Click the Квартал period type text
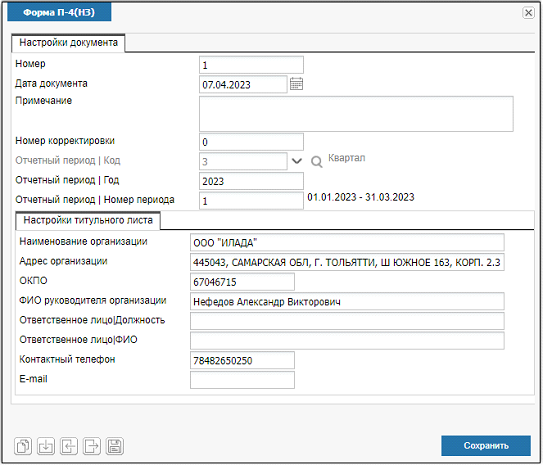Image resolution: width=543 pixels, height=465 pixels. (347, 158)
